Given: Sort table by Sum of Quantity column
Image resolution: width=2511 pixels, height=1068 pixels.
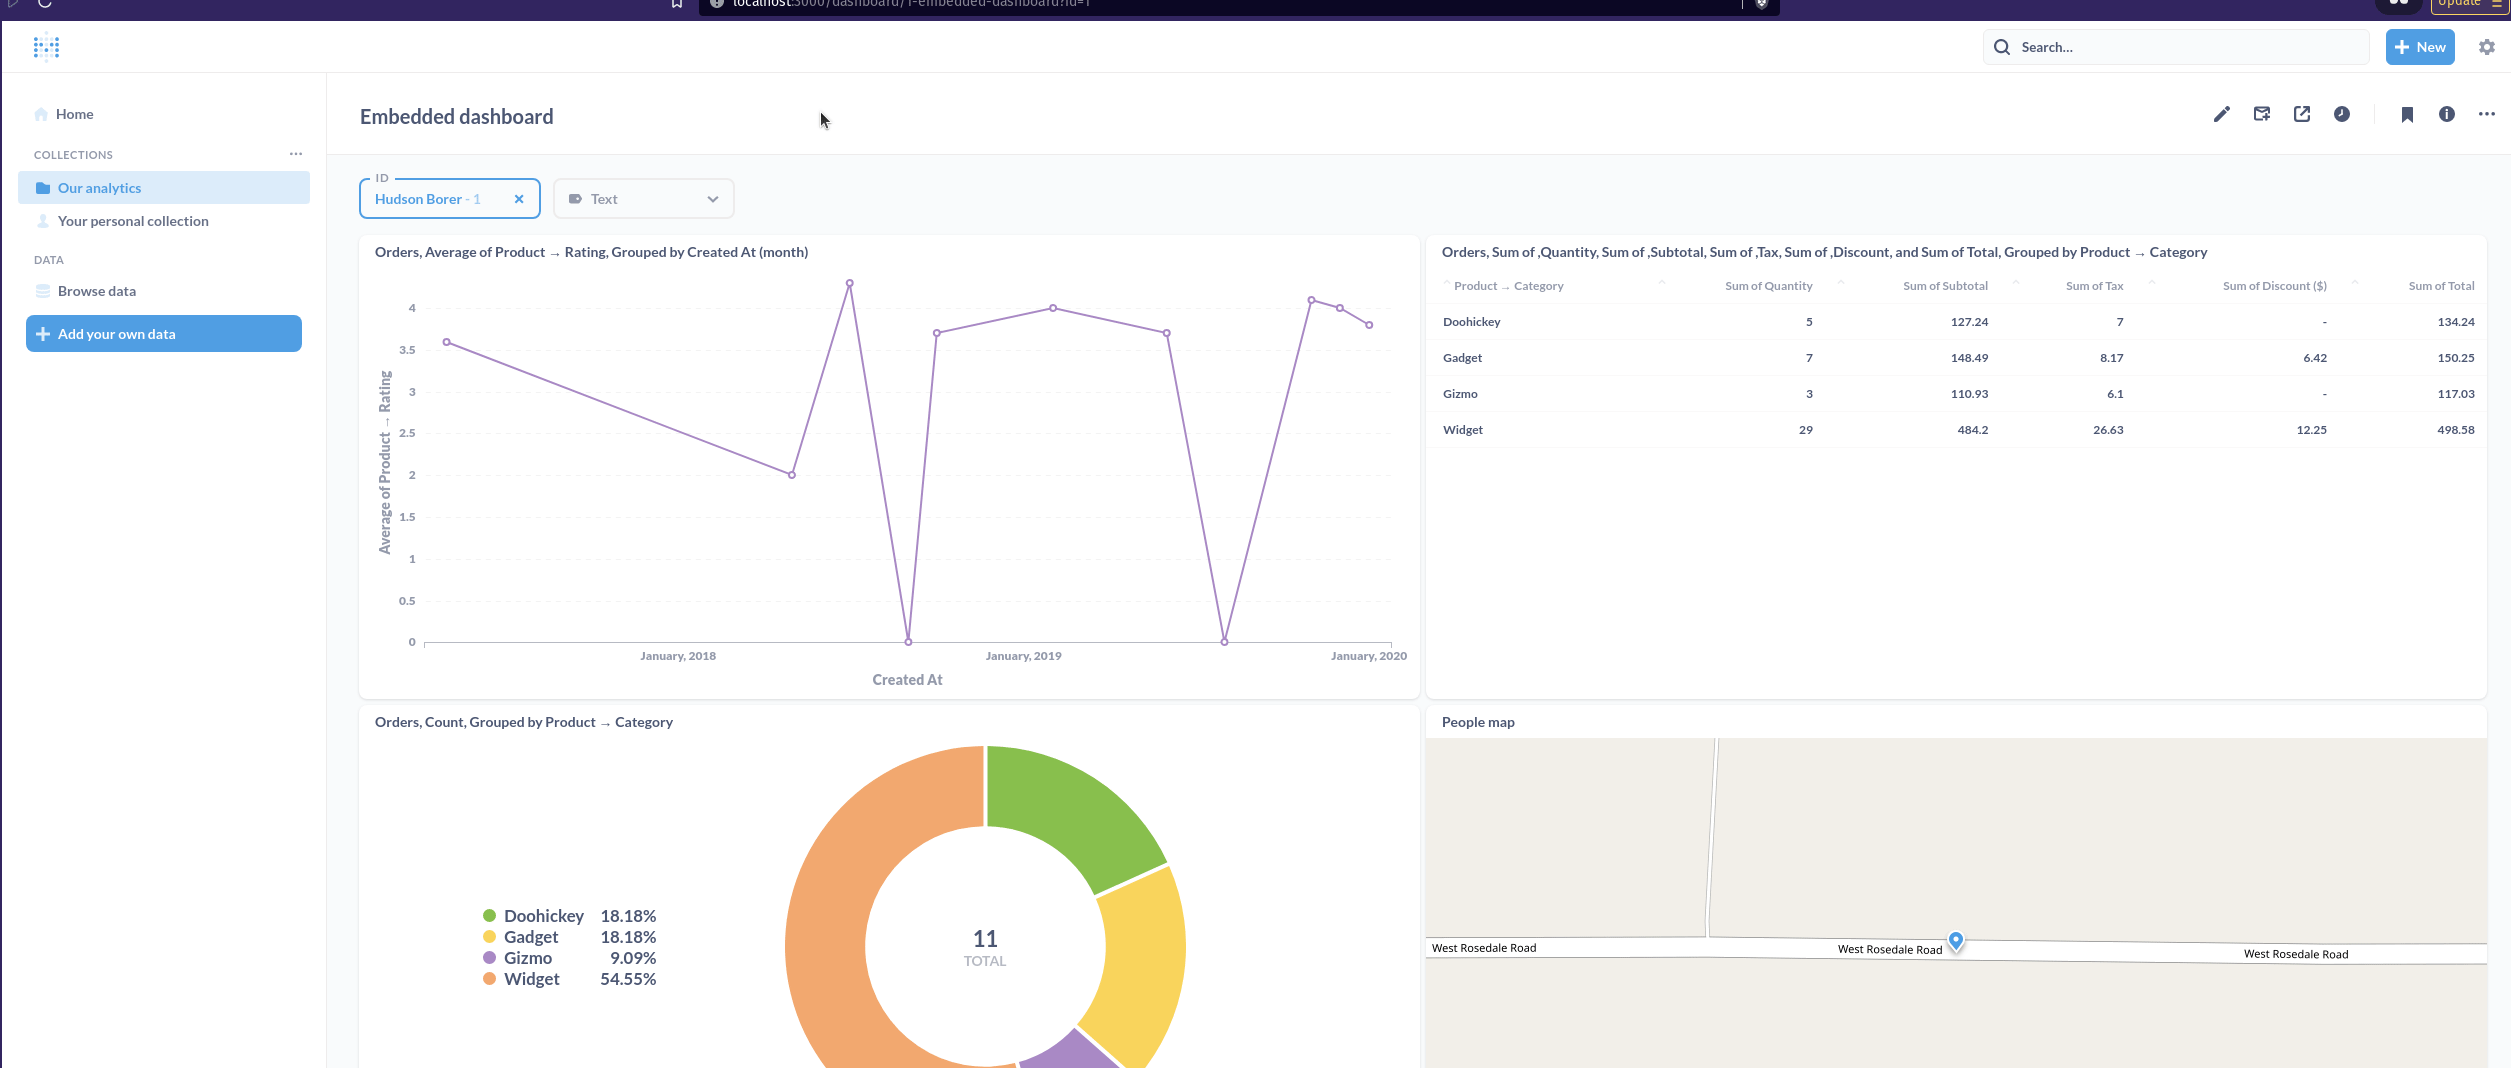Looking at the screenshot, I should point(1768,285).
